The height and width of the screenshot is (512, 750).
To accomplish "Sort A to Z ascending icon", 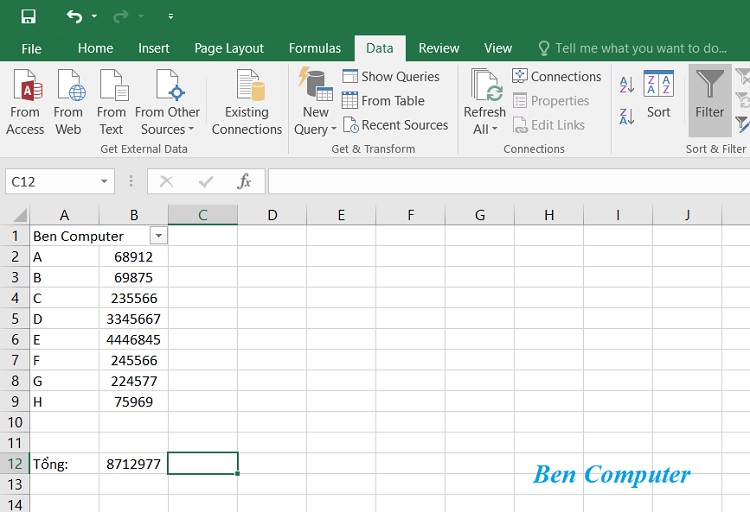I will click(x=627, y=85).
